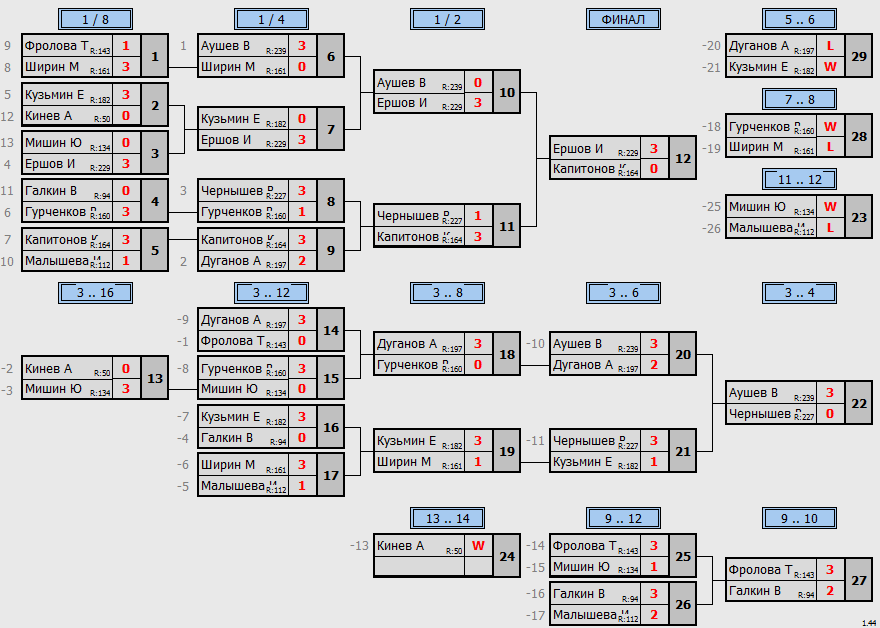The image size is (880, 628).
Task: Select the "3 .. 6" bracket header
Action: pyautogui.click(x=624, y=292)
